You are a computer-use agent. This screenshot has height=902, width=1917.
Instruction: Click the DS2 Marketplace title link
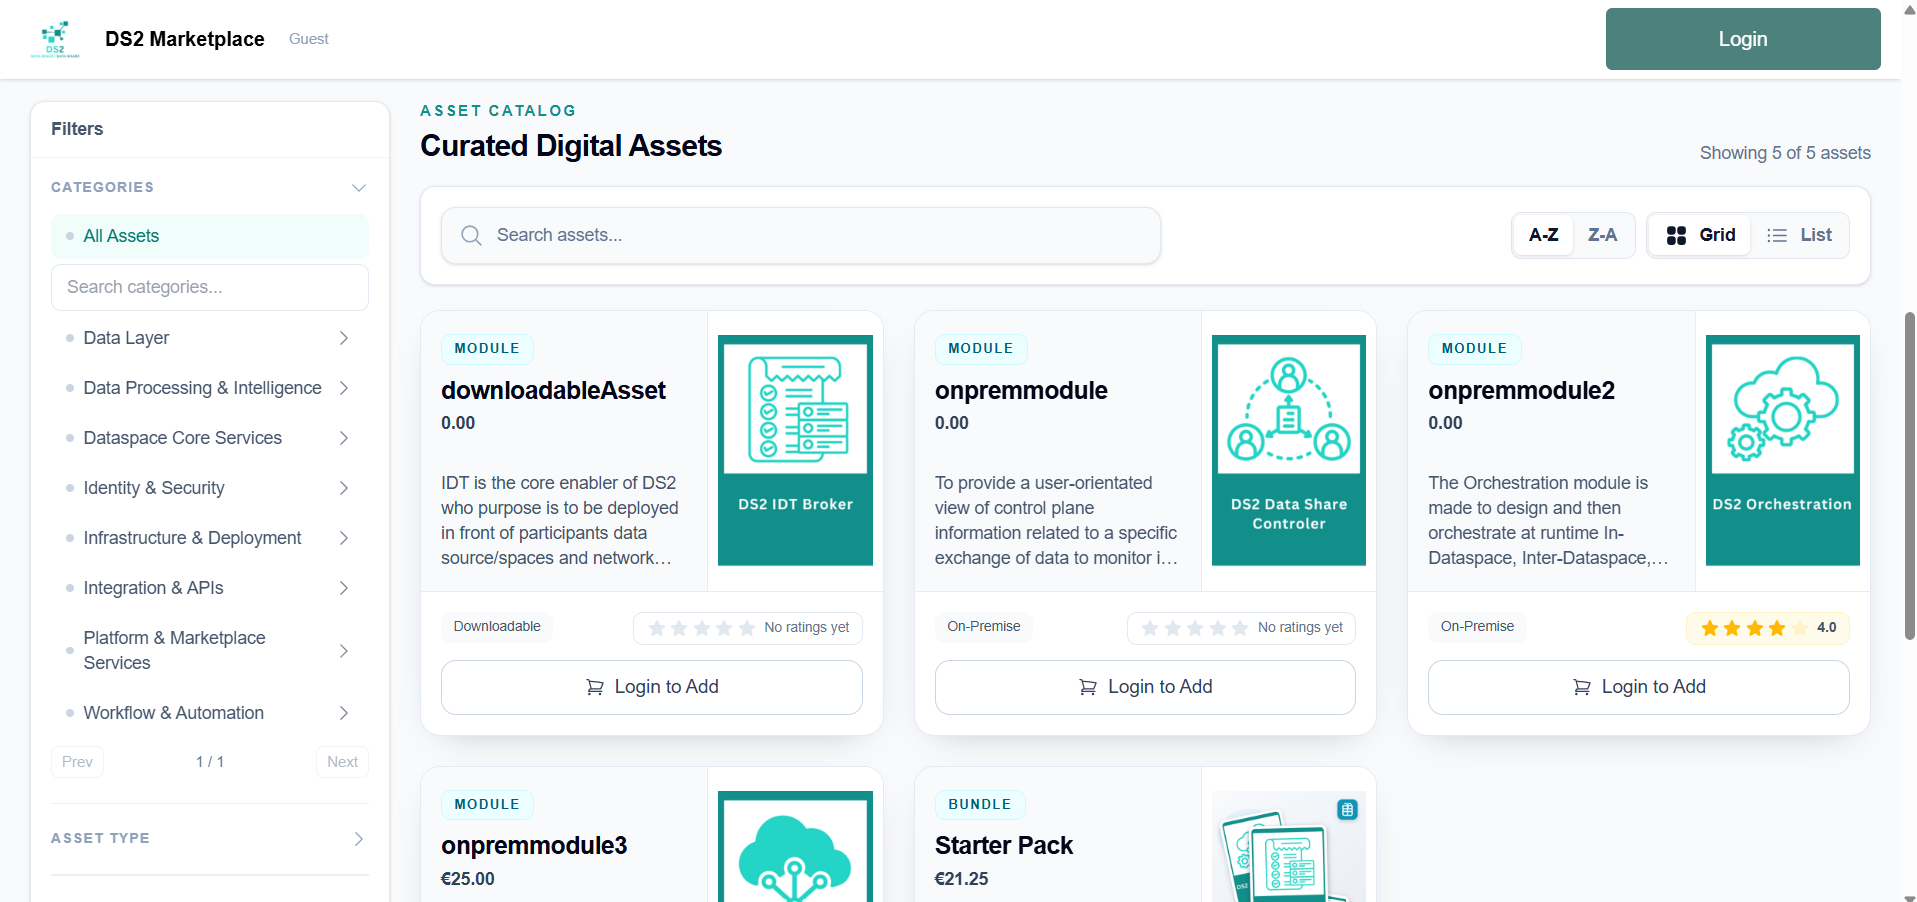(x=185, y=39)
